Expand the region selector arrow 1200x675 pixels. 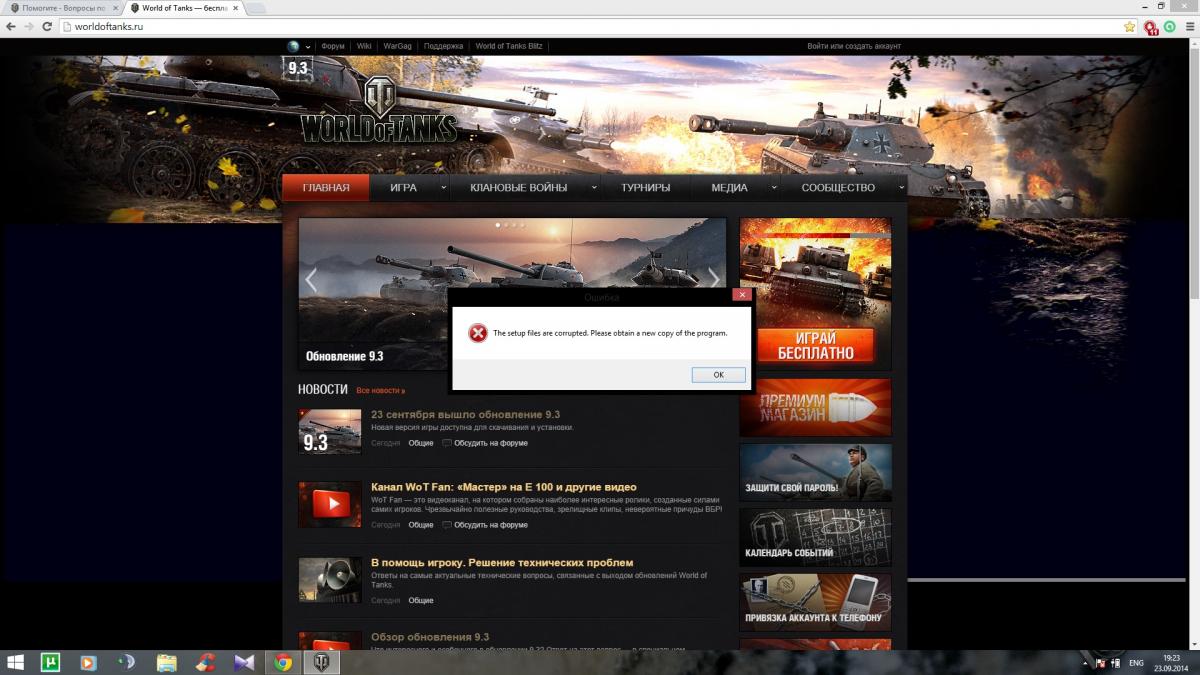(x=309, y=46)
